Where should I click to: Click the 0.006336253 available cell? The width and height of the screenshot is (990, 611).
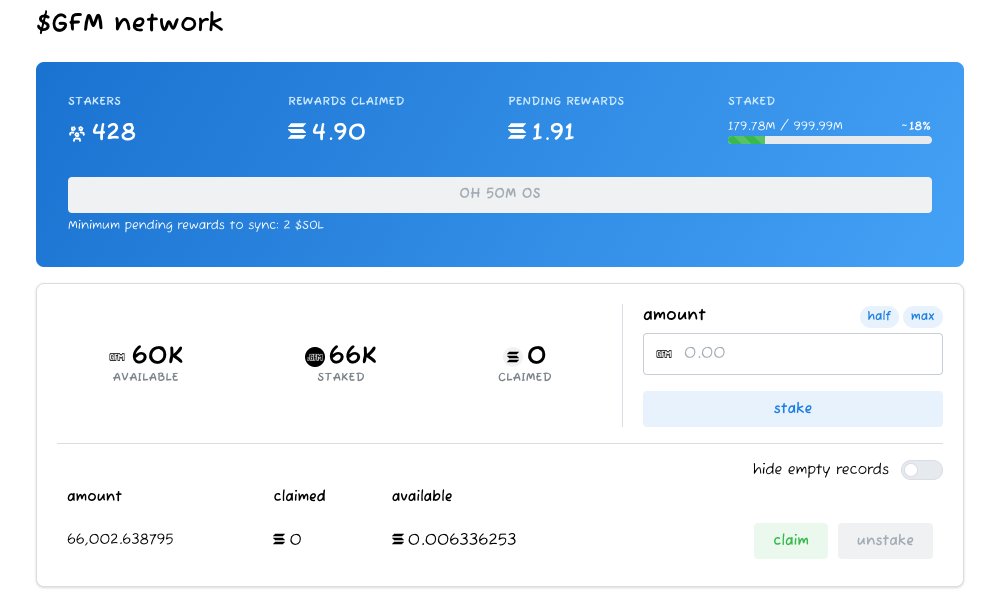[x=462, y=539]
